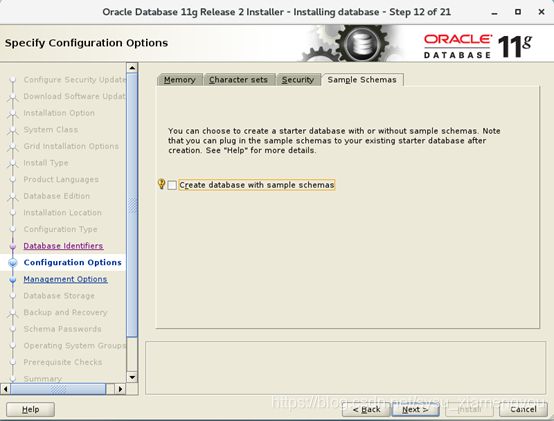Click the Download Software Updates step text
554x421 pixels.
coord(74,96)
